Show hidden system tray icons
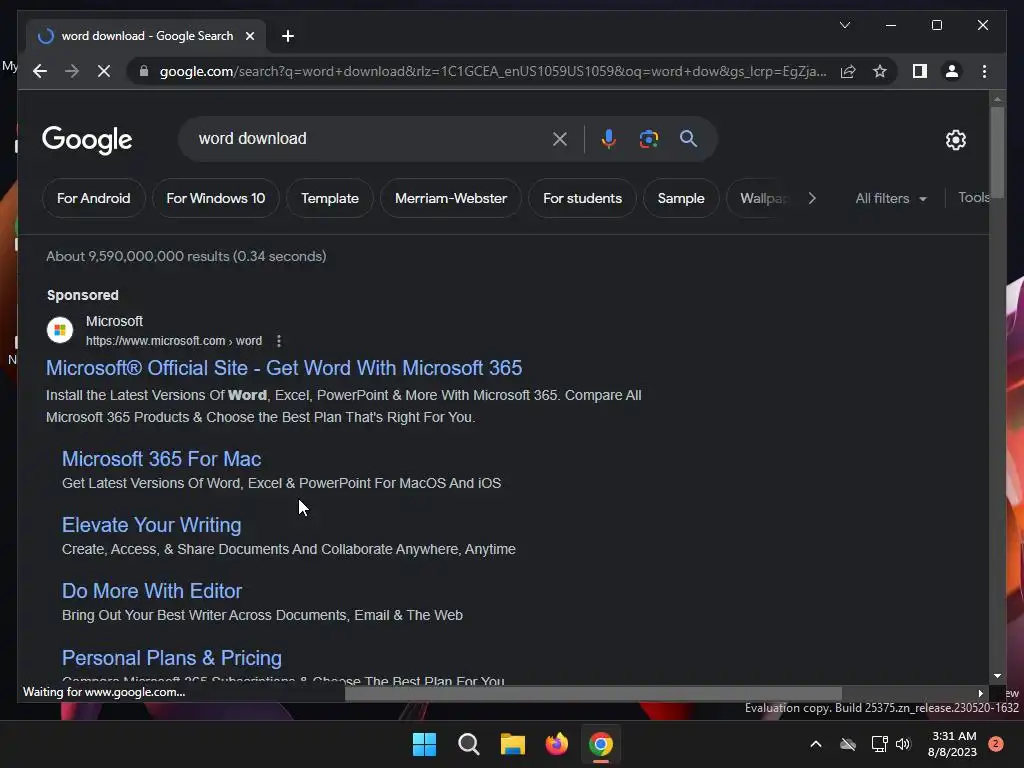 [x=816, y=744]
